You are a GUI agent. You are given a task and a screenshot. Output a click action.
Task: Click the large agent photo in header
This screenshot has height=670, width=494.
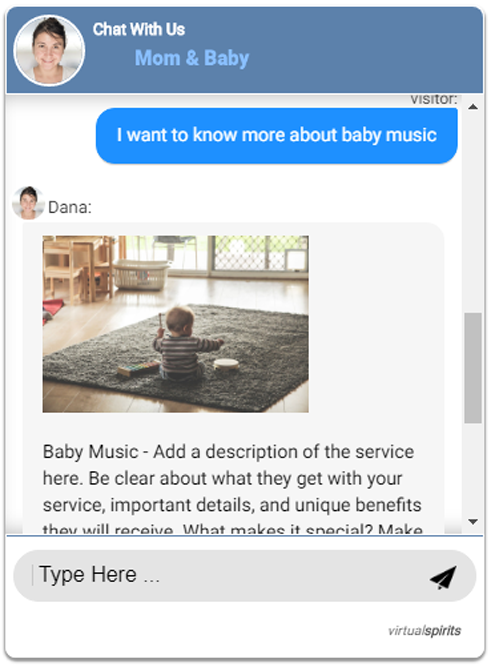[49, 51]
